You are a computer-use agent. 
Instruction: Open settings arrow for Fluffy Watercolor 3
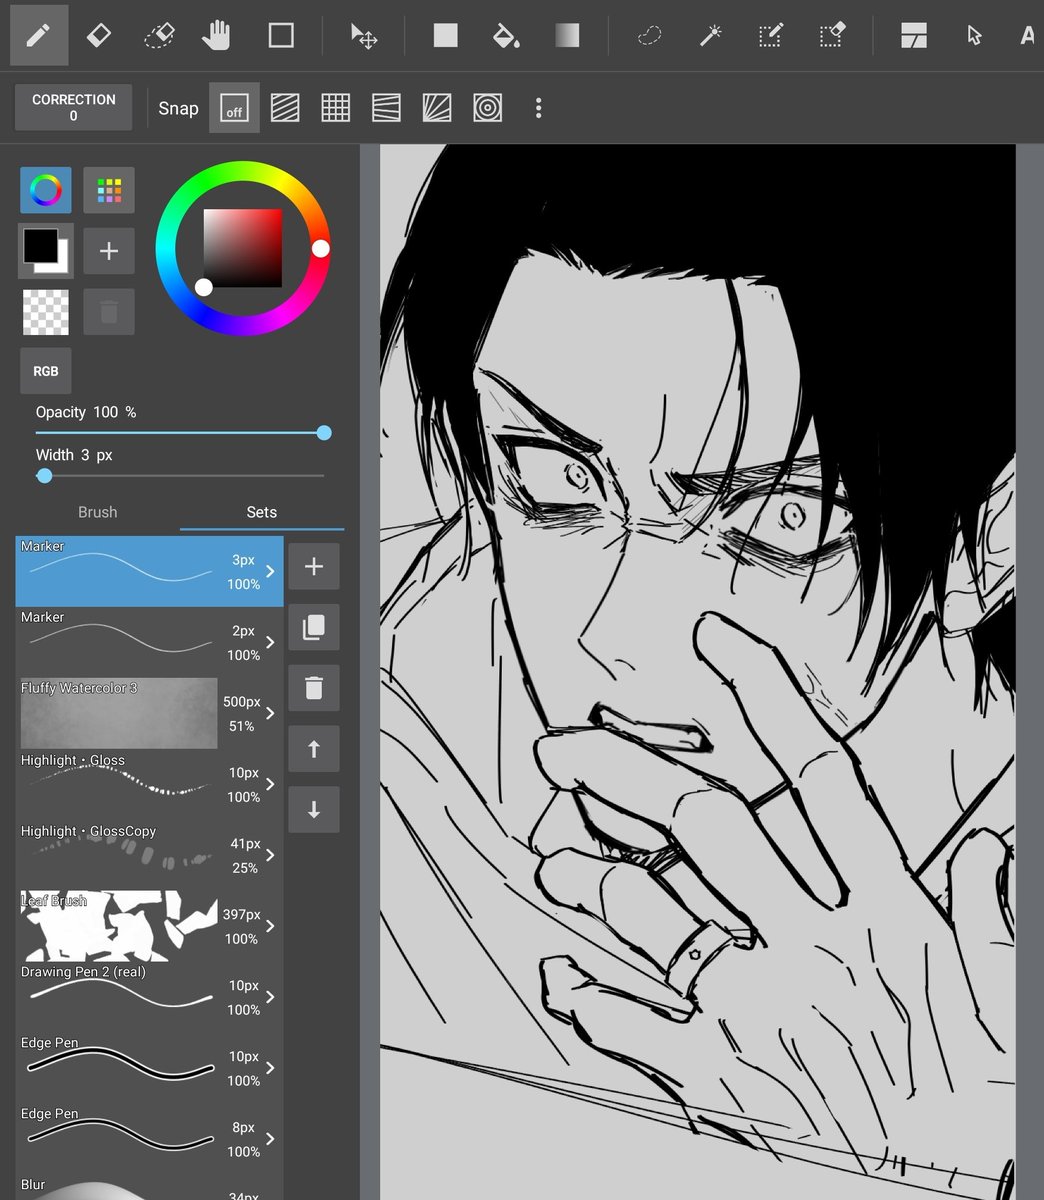(x=270, y=713)
